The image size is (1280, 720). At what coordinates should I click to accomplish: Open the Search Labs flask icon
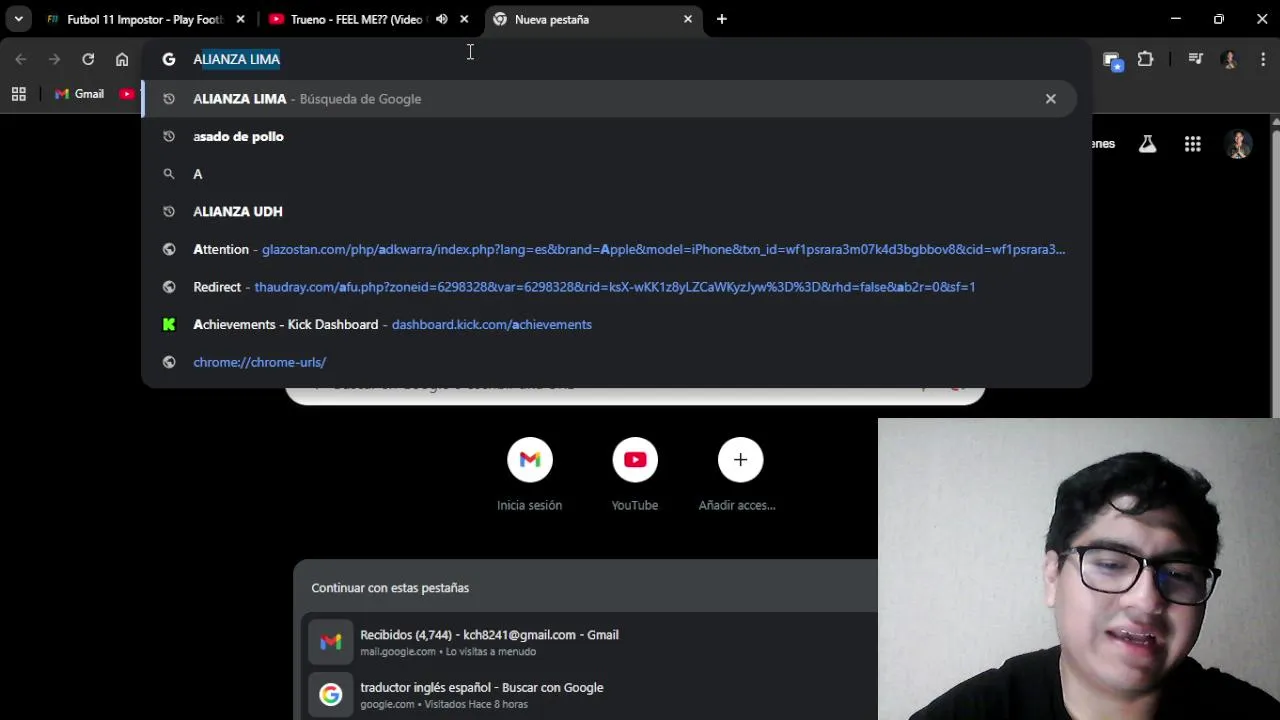pyautogui.click(x=1148, y=144)
